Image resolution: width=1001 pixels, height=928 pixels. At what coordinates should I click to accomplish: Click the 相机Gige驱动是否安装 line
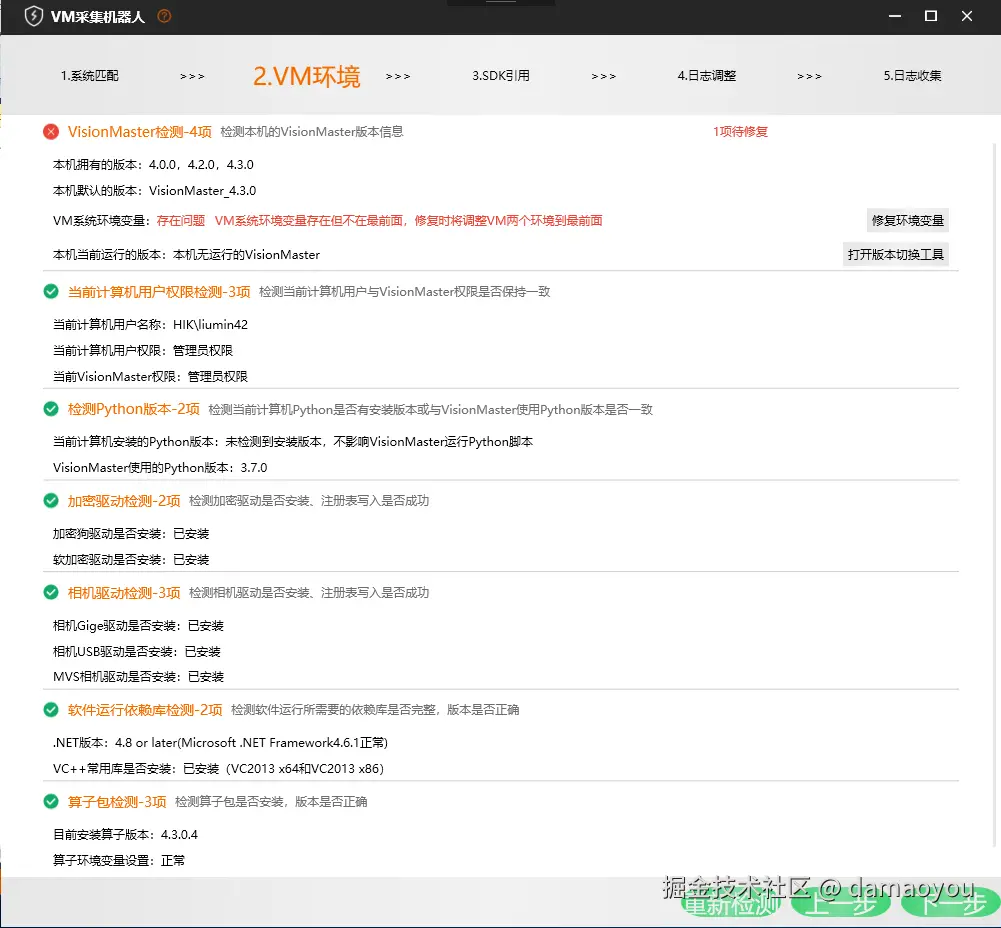pos(139,625)
